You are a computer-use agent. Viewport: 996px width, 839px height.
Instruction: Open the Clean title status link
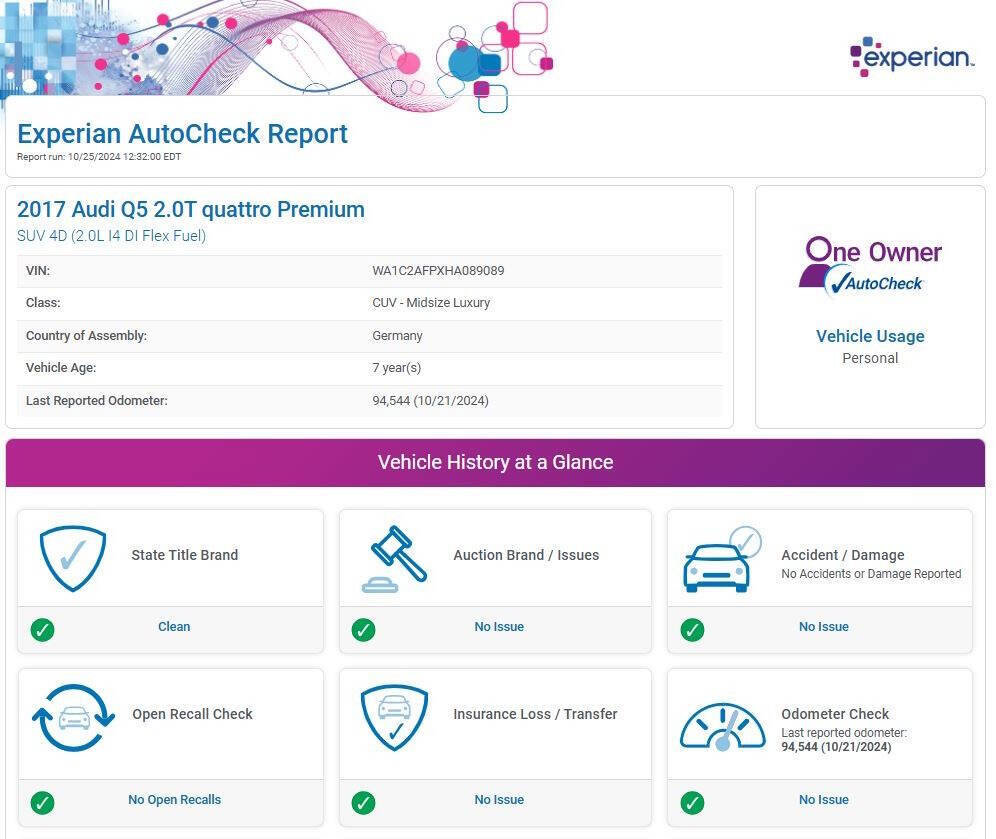click(x=174, y=627)
